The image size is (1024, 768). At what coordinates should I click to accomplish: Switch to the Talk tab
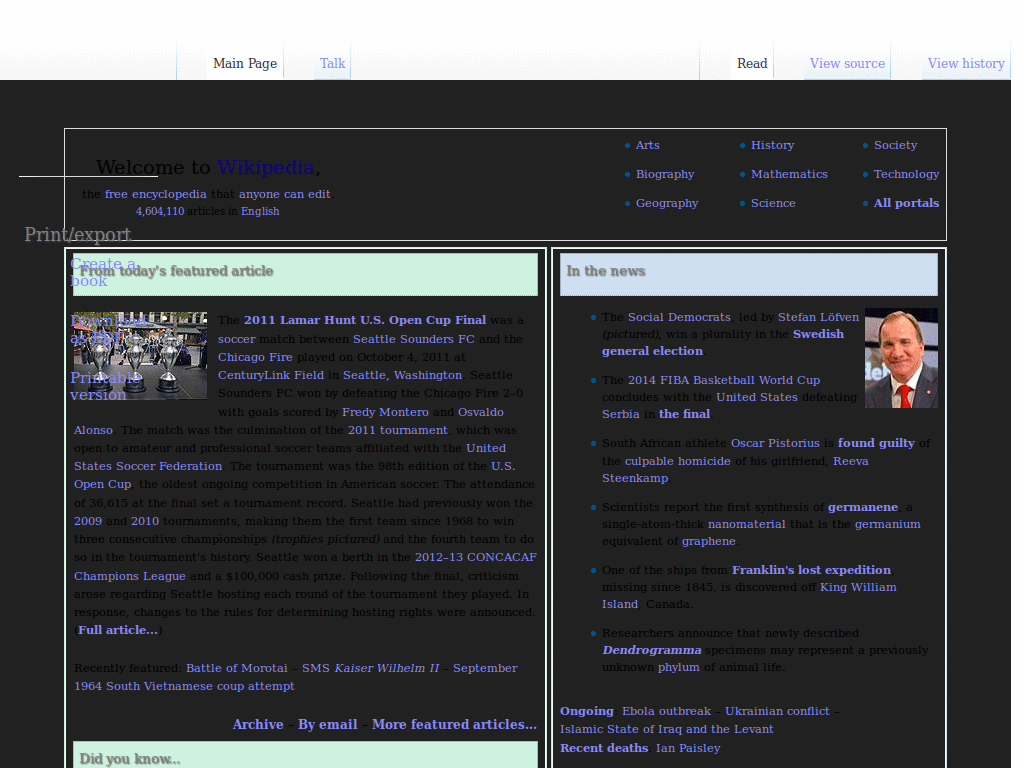coord(332,63)
